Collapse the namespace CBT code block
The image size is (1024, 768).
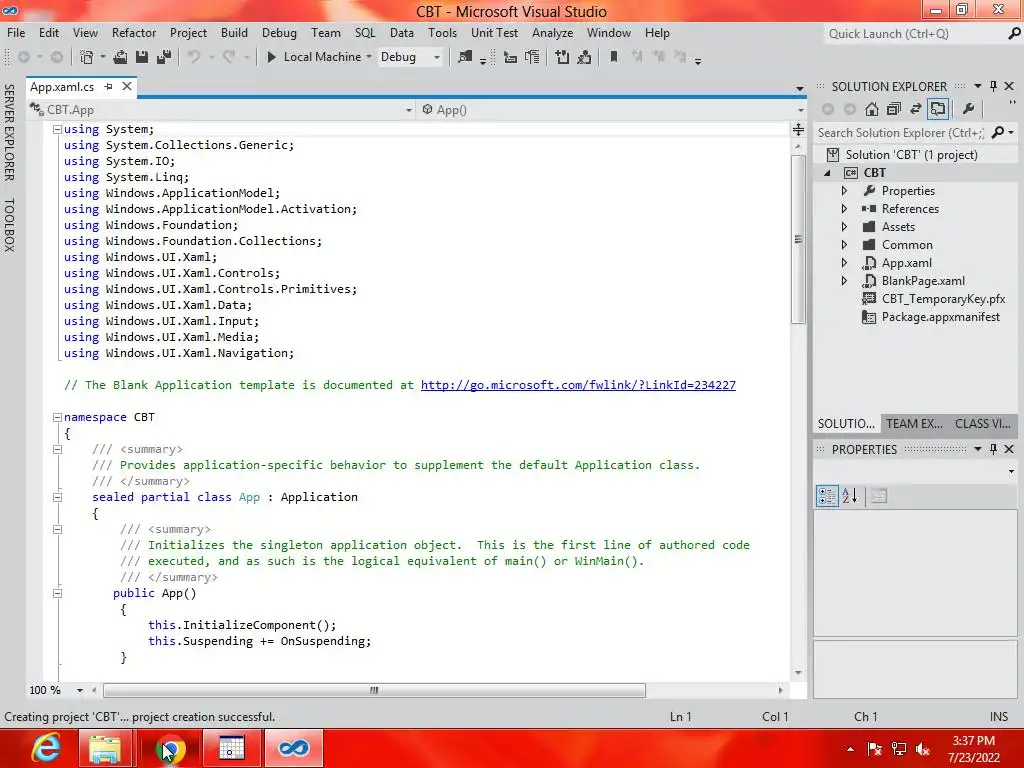[x=57, y=417]
